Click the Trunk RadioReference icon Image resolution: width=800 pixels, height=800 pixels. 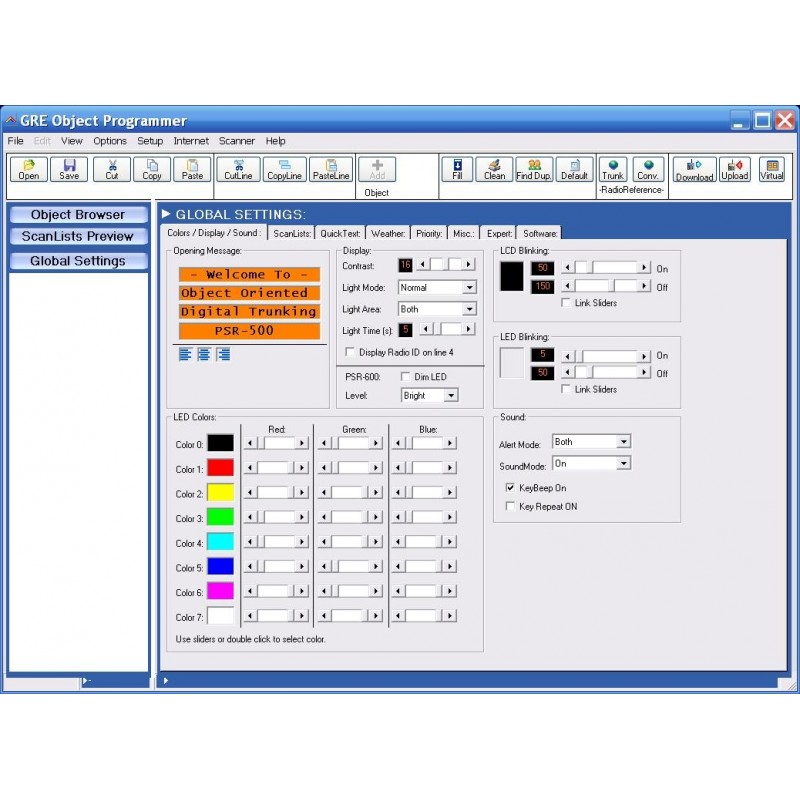(612, 170)
